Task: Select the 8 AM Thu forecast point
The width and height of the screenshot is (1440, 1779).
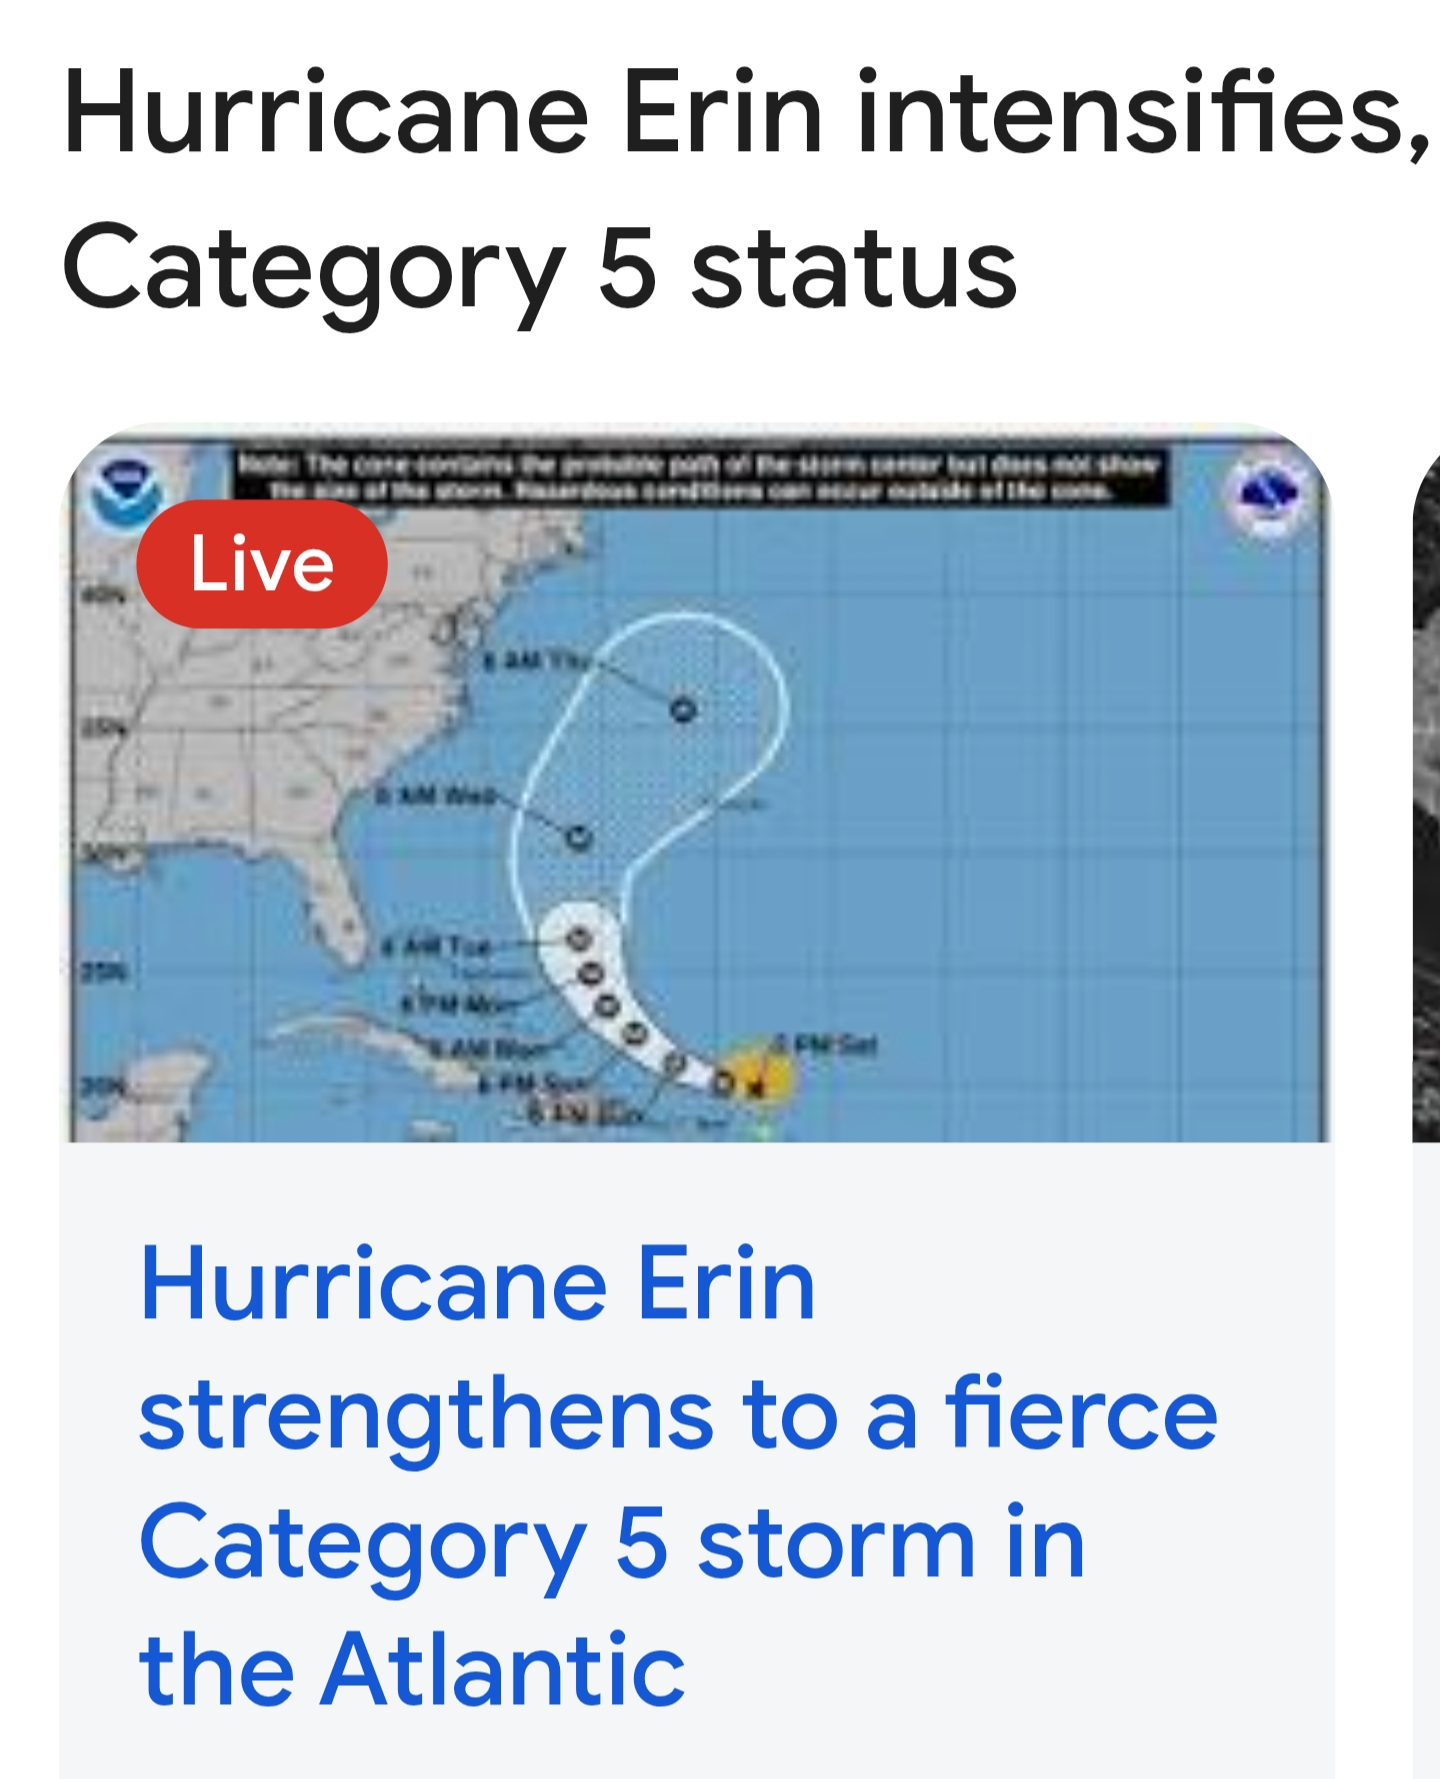Action: [682, 710]
